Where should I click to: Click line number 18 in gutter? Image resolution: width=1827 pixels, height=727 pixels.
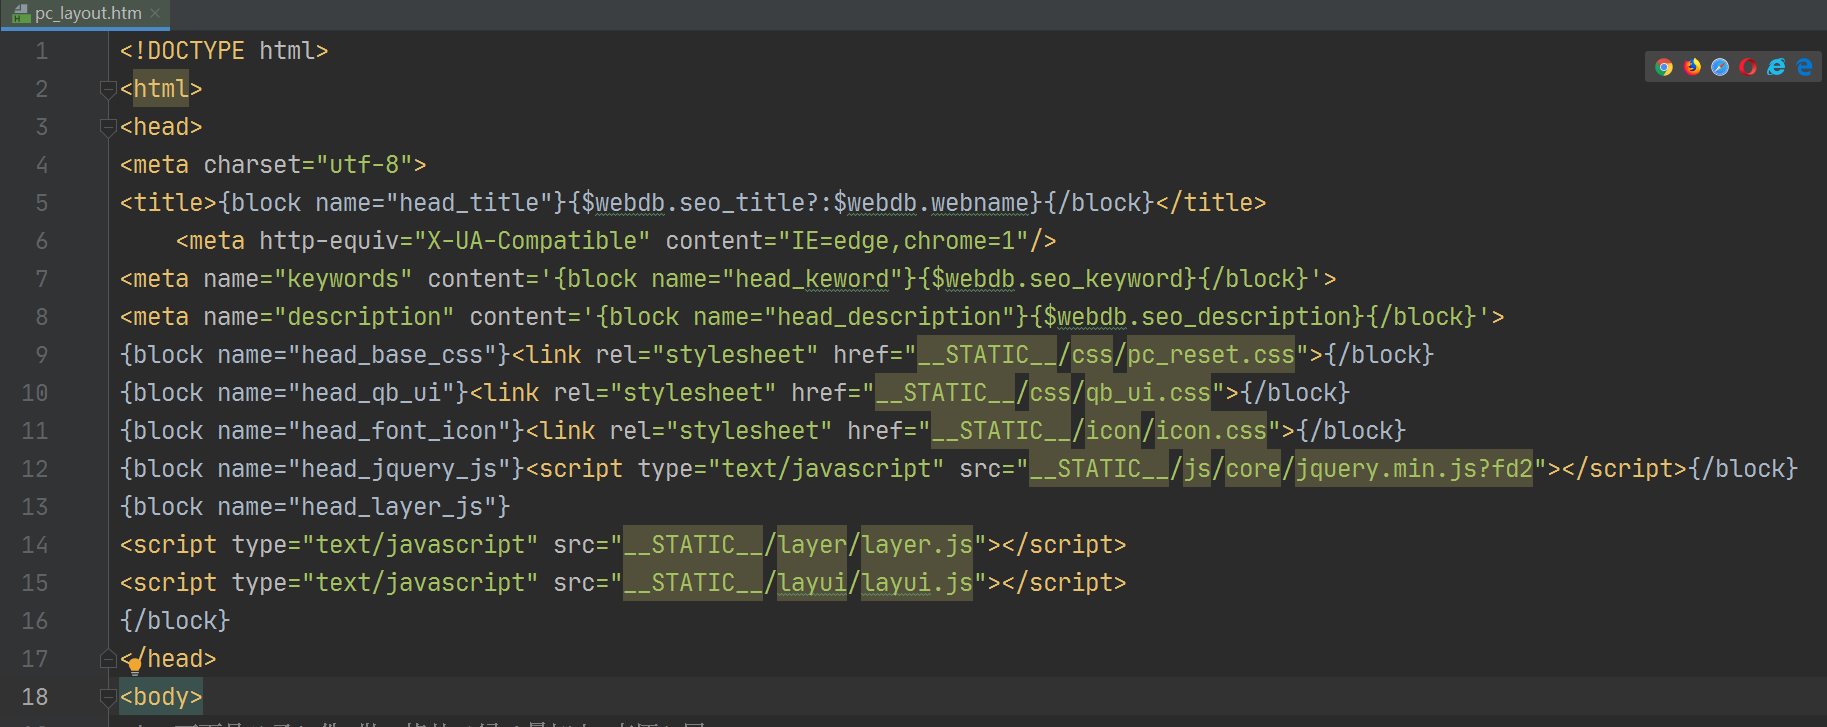(35, 697)
